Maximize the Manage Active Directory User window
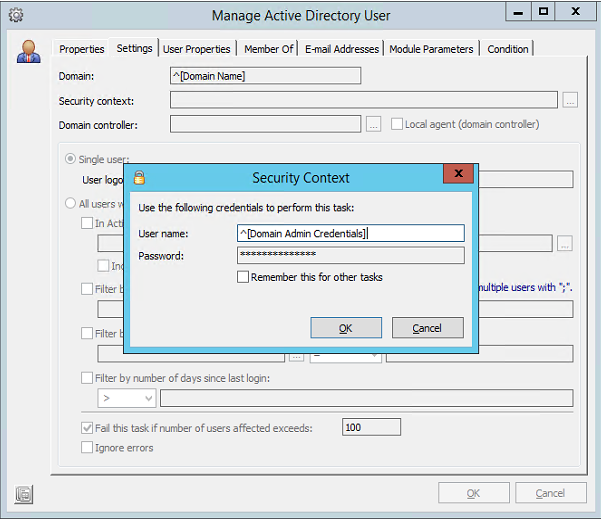The width and height of the screenshot is (601, 520). point(544,12)
